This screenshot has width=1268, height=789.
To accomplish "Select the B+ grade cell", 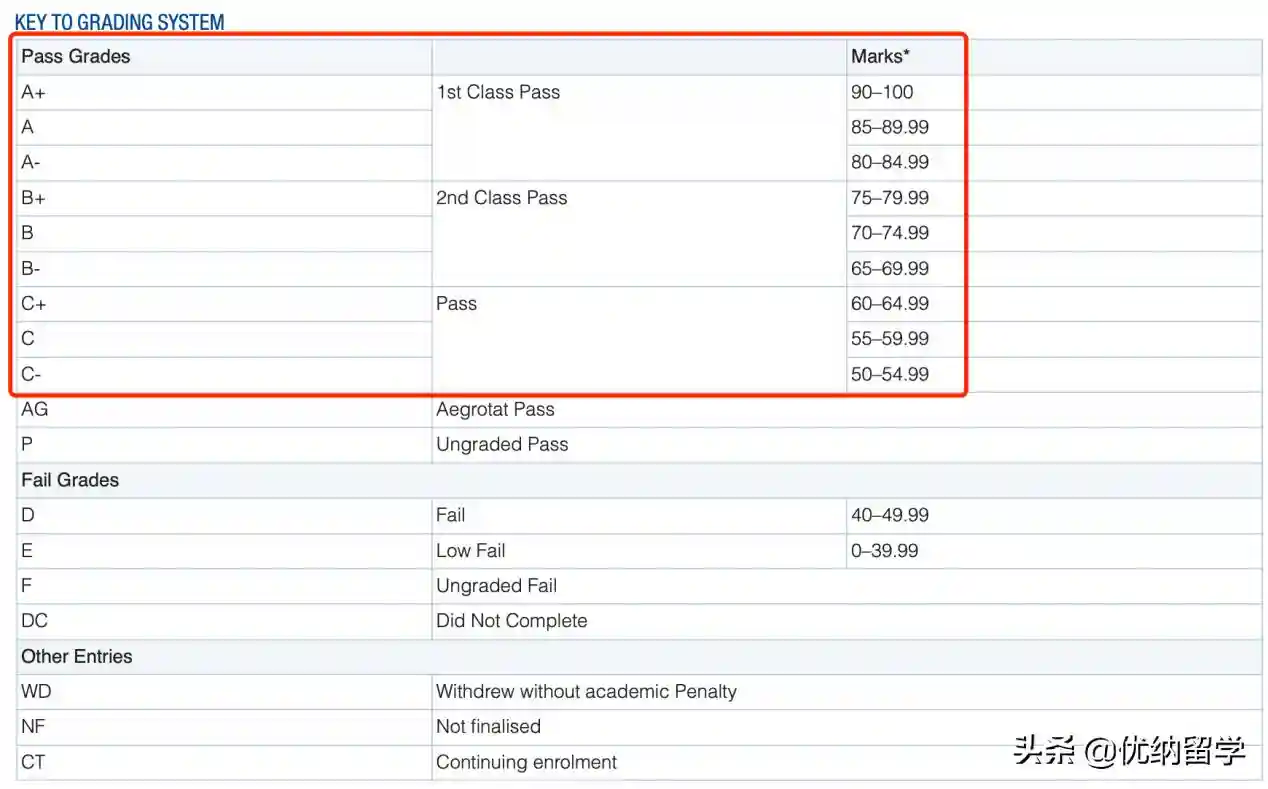I will click(34, 198).
